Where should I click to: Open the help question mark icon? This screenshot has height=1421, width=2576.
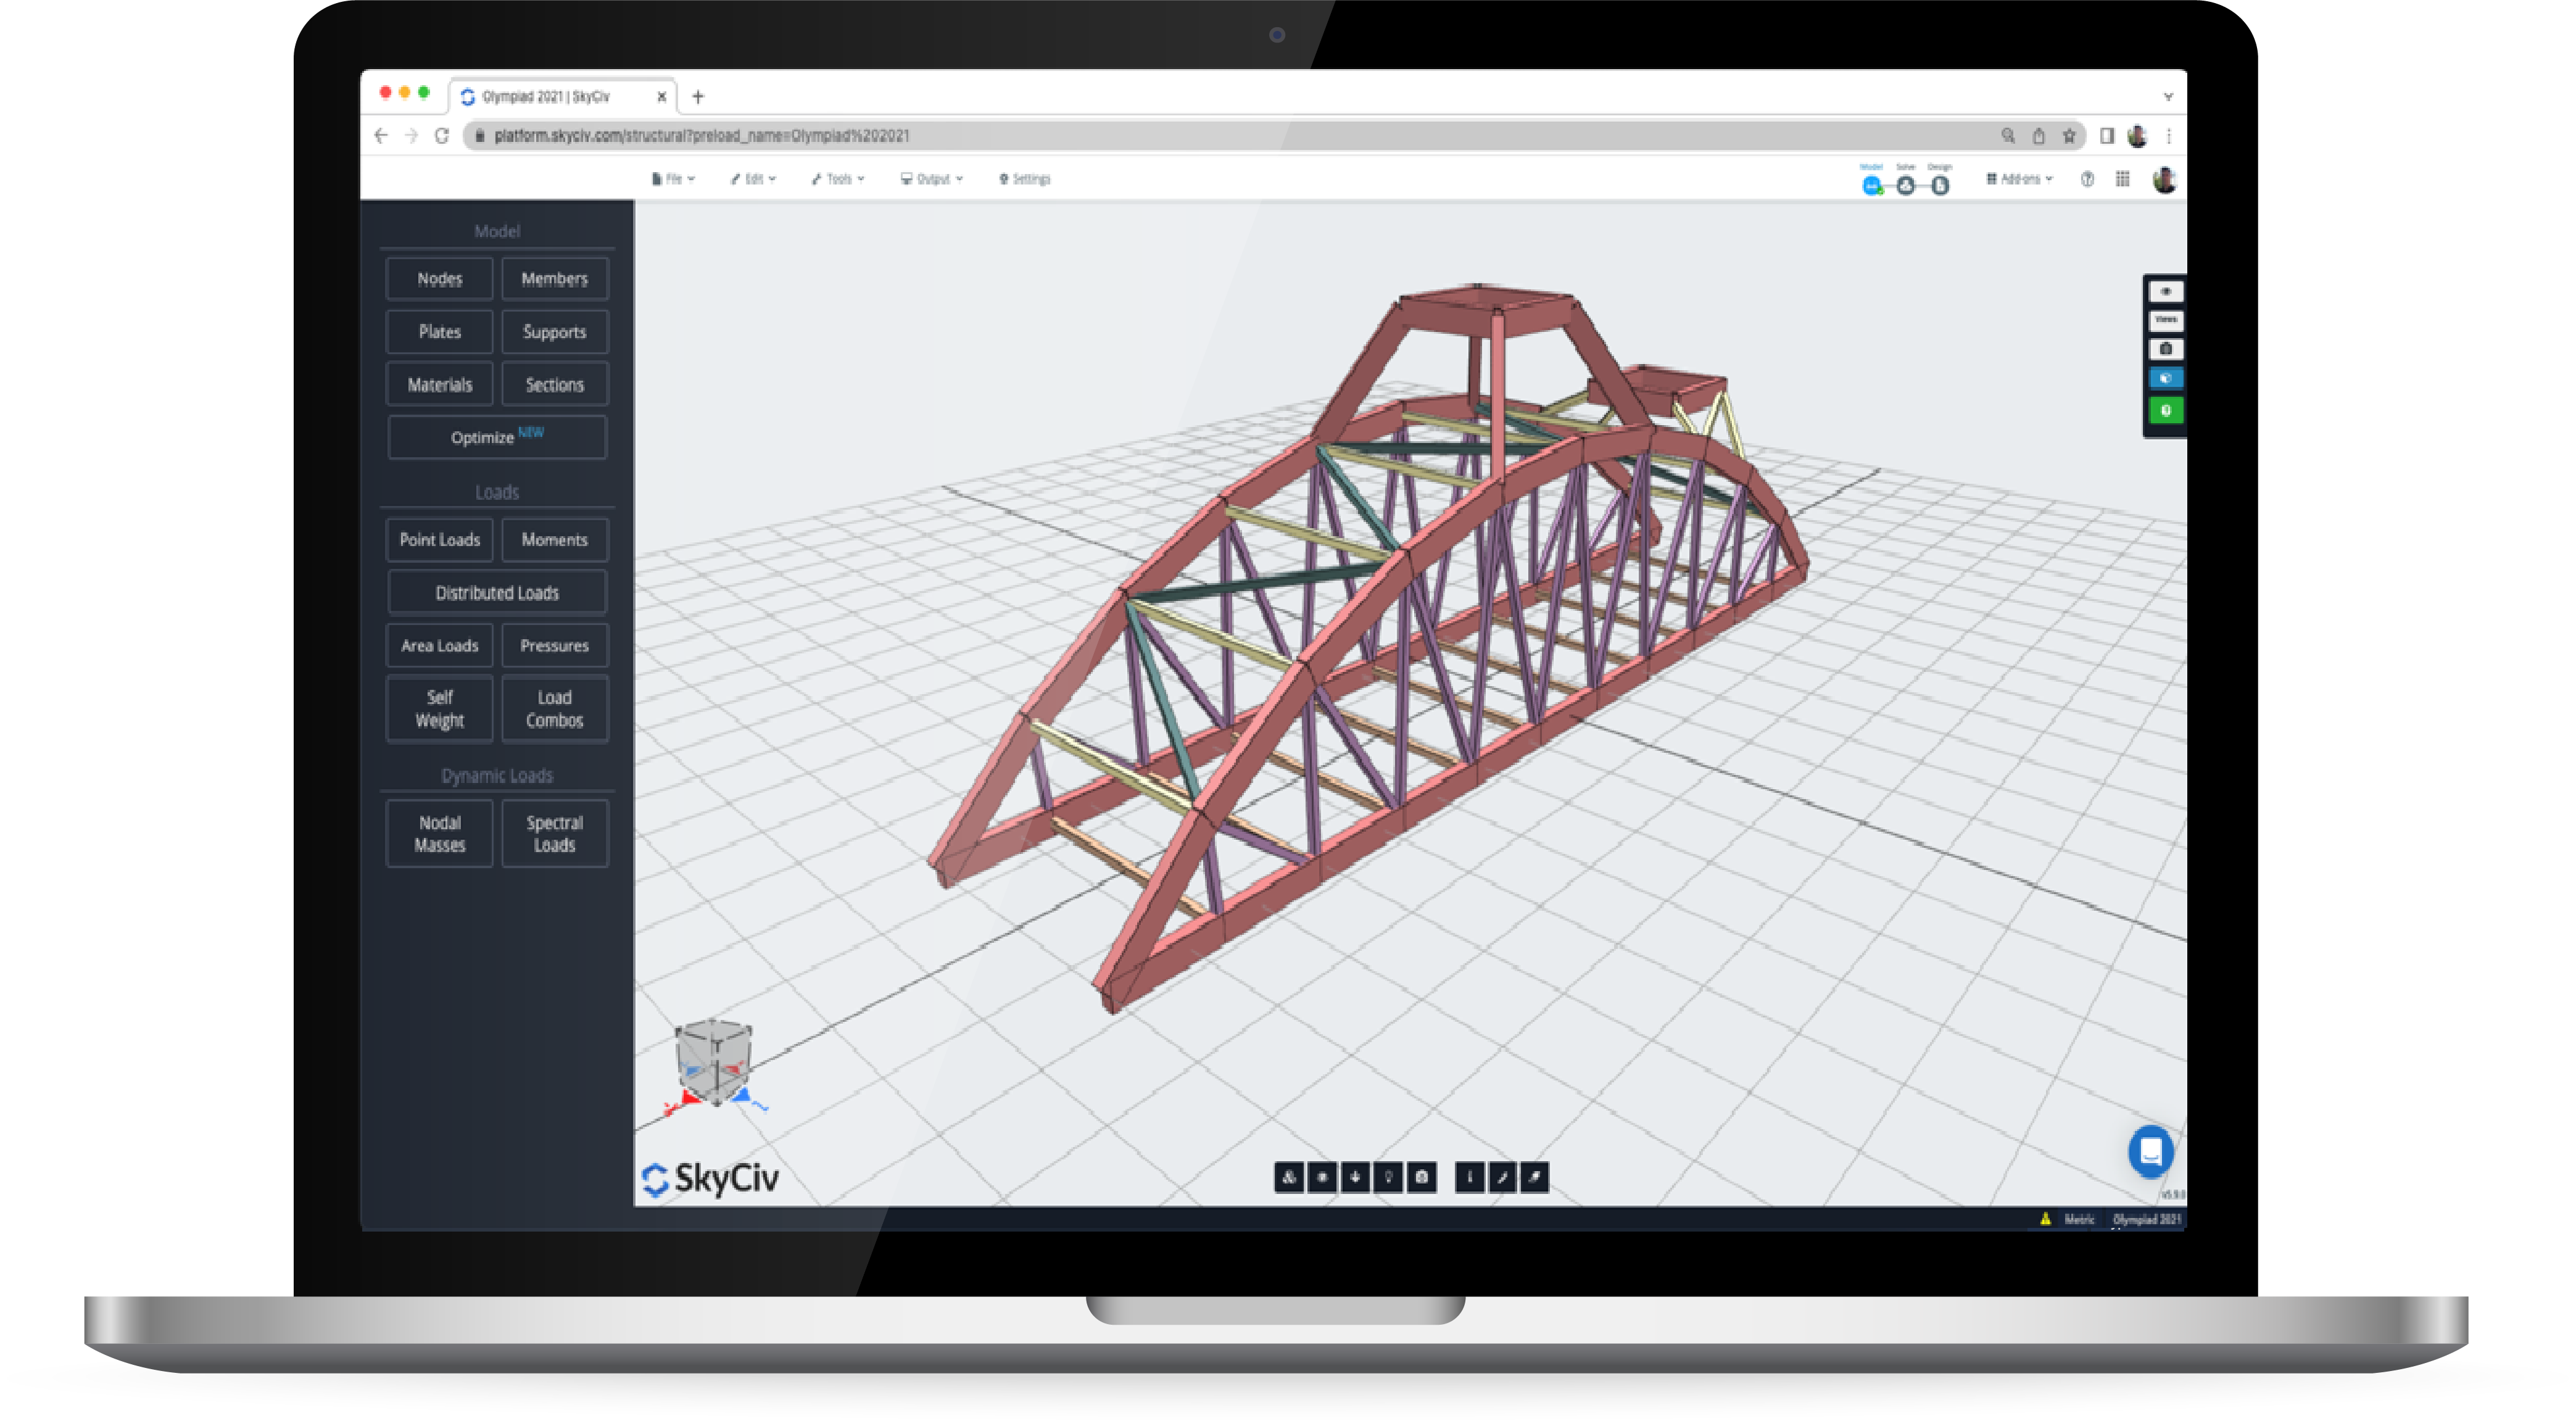point(2087,179)
